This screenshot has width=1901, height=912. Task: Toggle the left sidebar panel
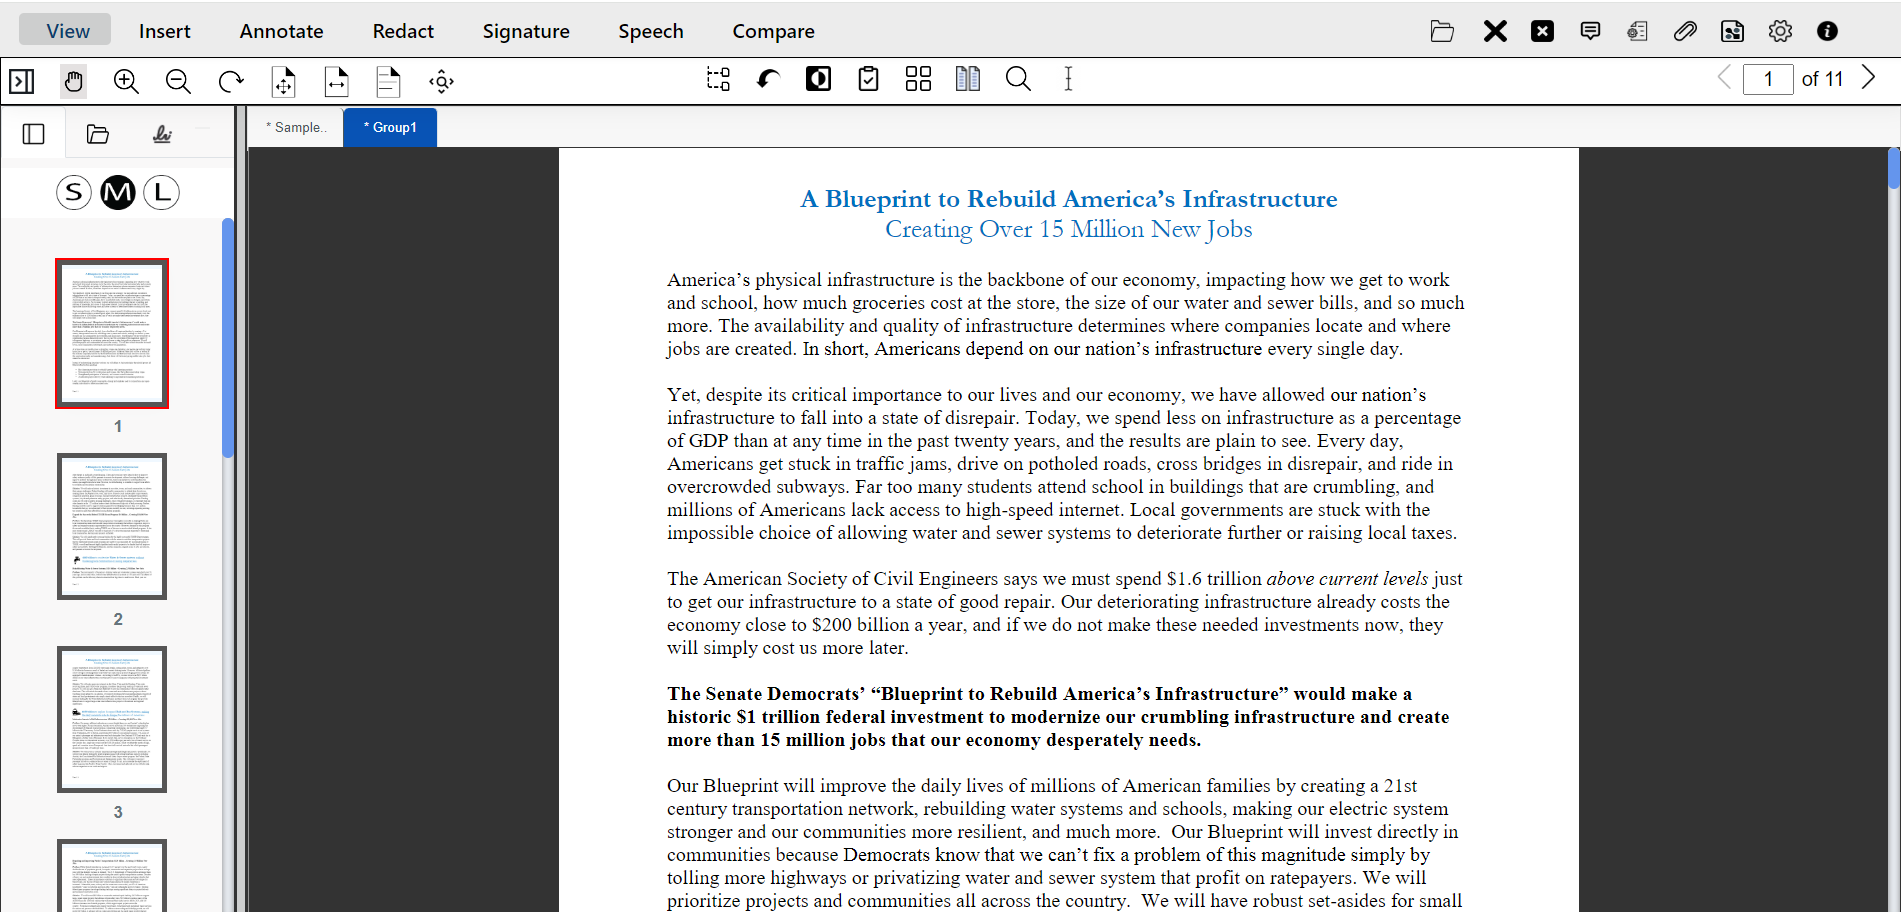click(x=35, y=132)
